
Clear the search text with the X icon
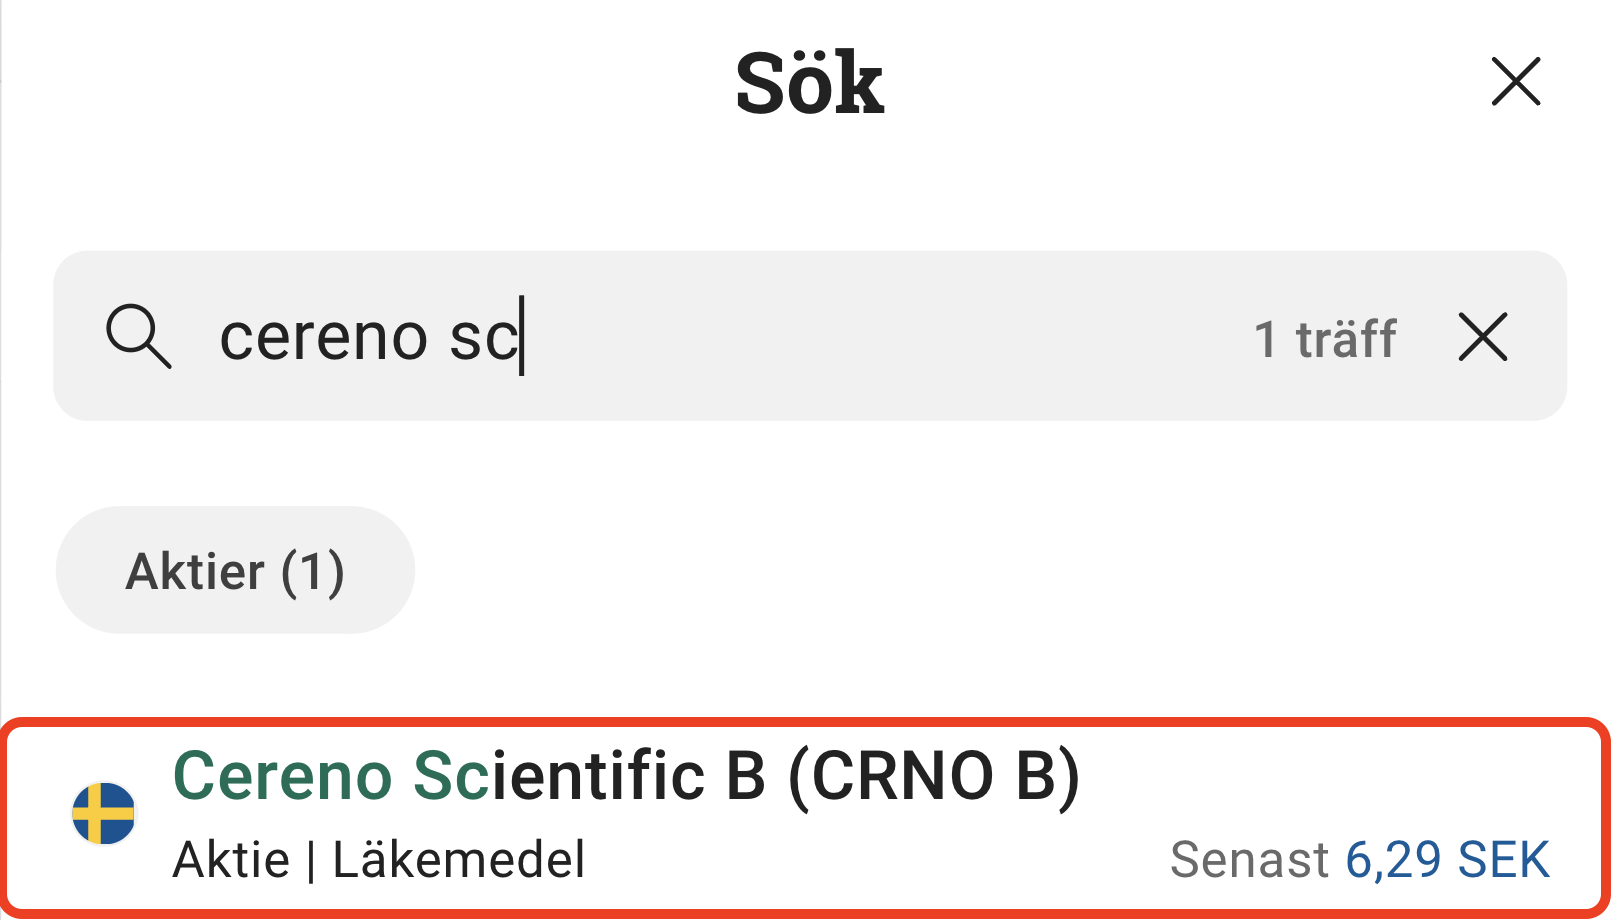(1482, 336)
